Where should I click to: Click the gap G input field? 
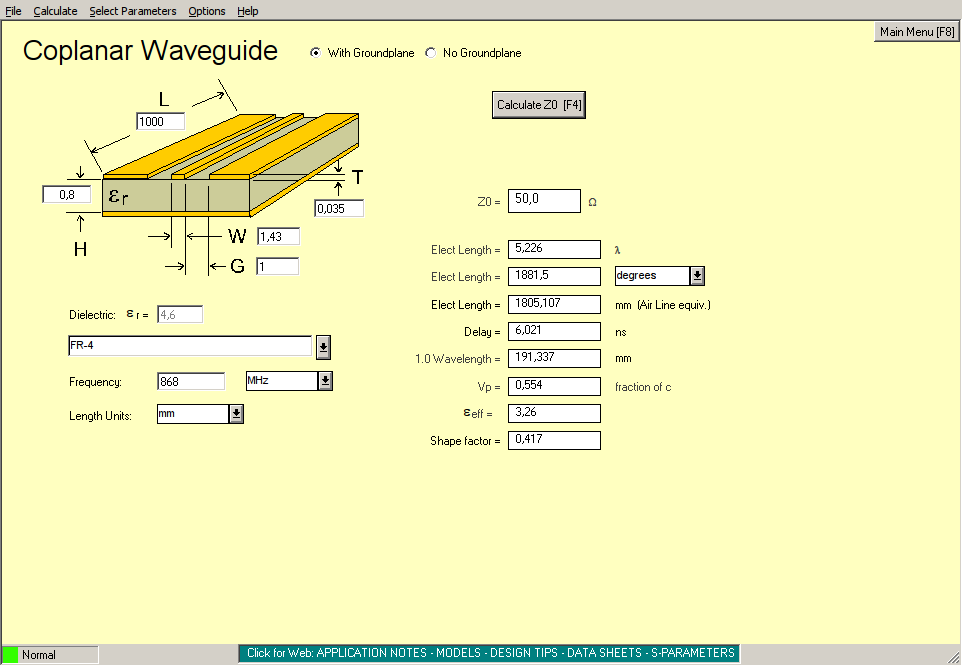[278, 267]
